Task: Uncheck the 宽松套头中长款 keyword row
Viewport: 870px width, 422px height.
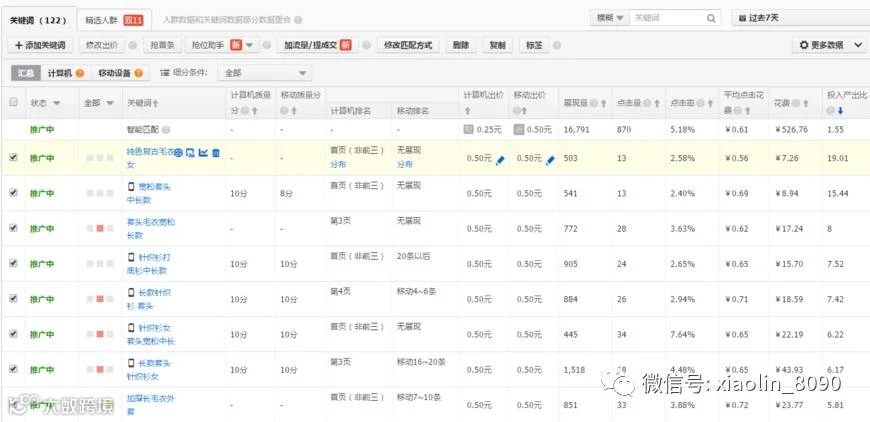Action: coord(14,192)
